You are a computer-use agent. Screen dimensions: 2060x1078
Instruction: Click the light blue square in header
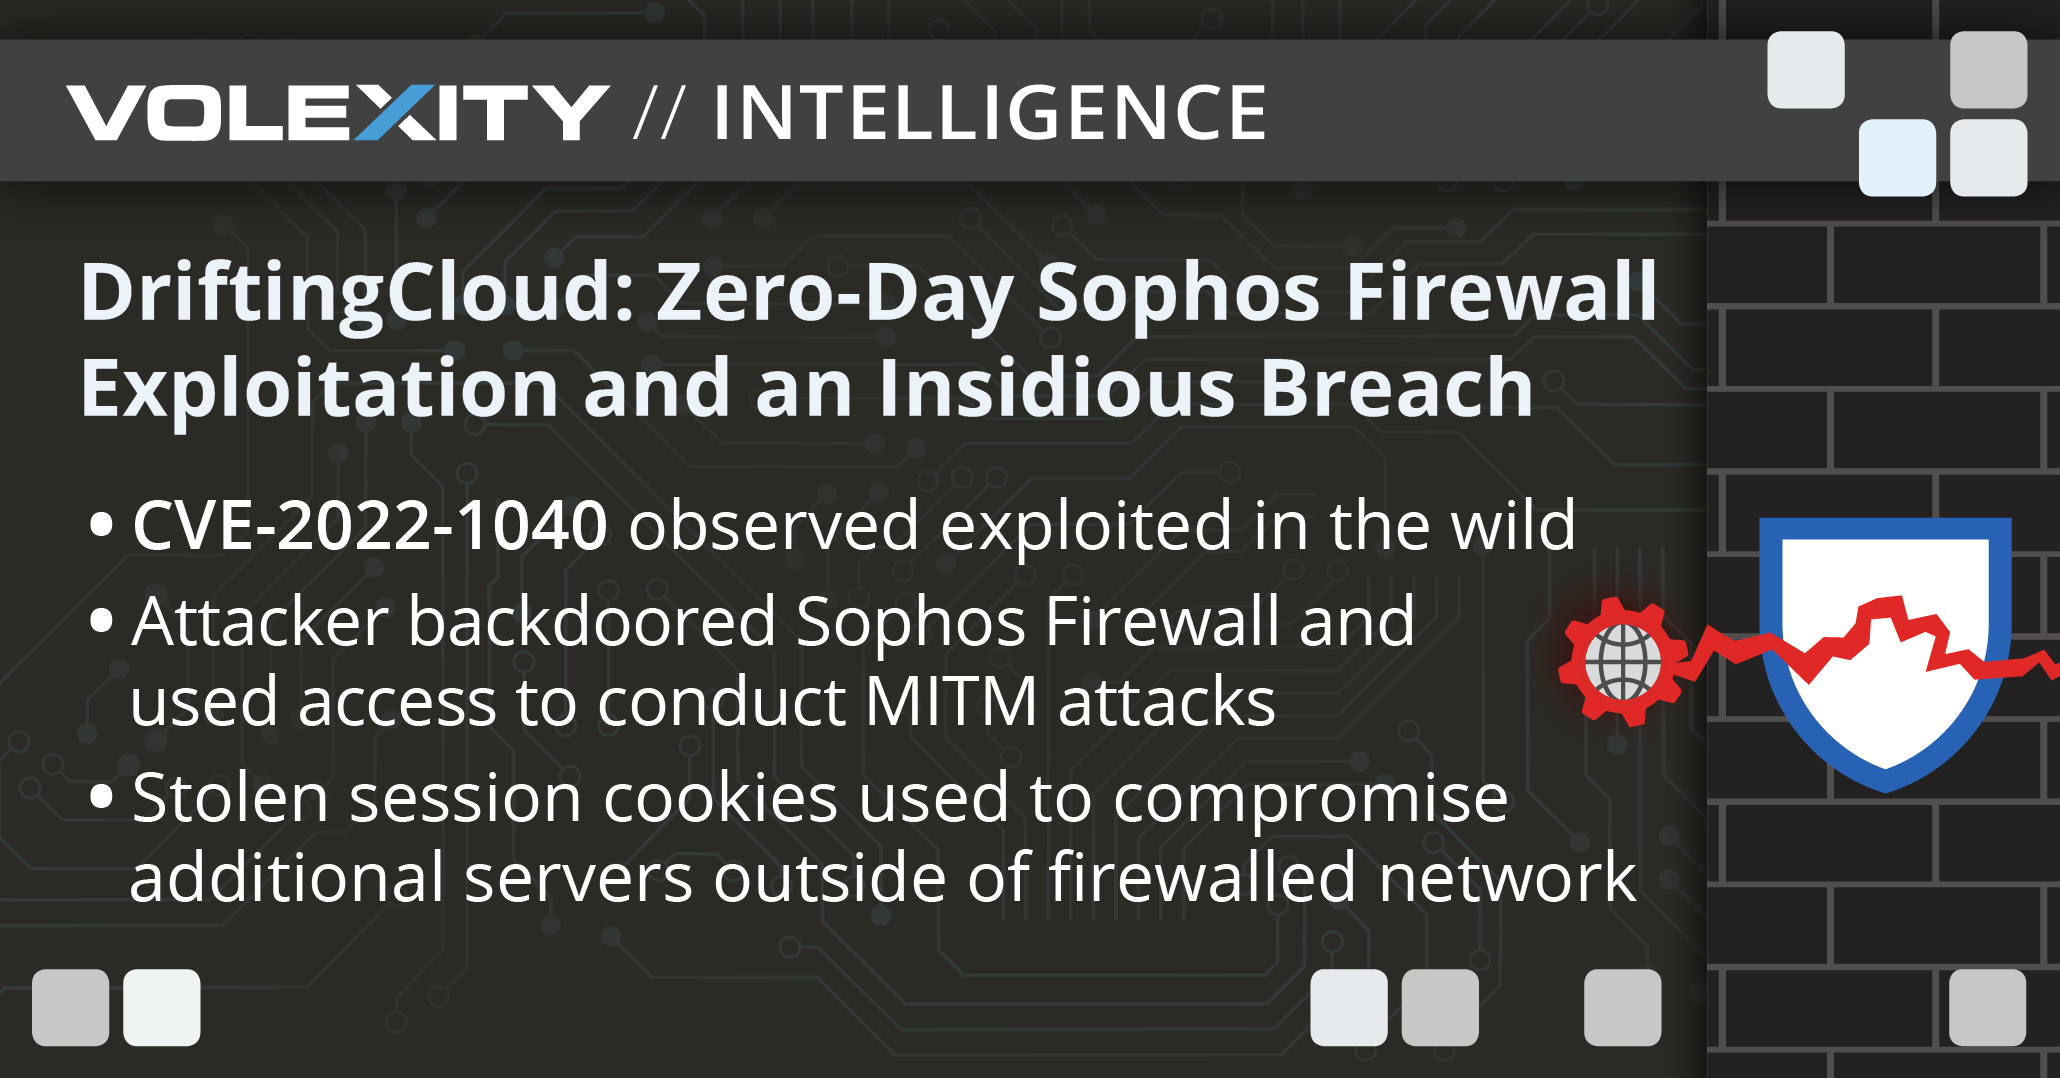(x=1897, y=157)
